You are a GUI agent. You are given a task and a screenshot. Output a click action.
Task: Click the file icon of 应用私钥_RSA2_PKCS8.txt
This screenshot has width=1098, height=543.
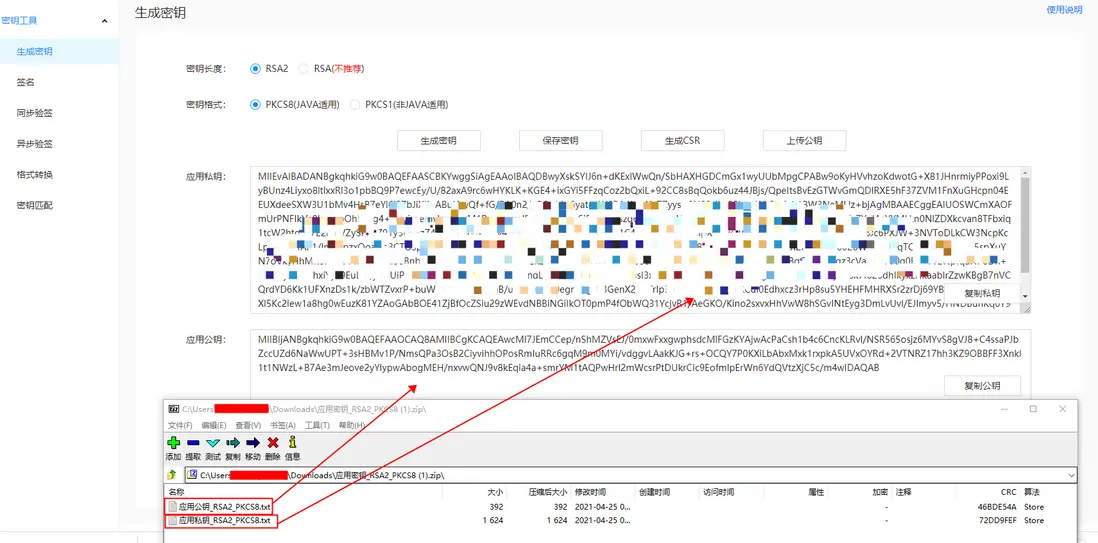[x=172, y=521]
